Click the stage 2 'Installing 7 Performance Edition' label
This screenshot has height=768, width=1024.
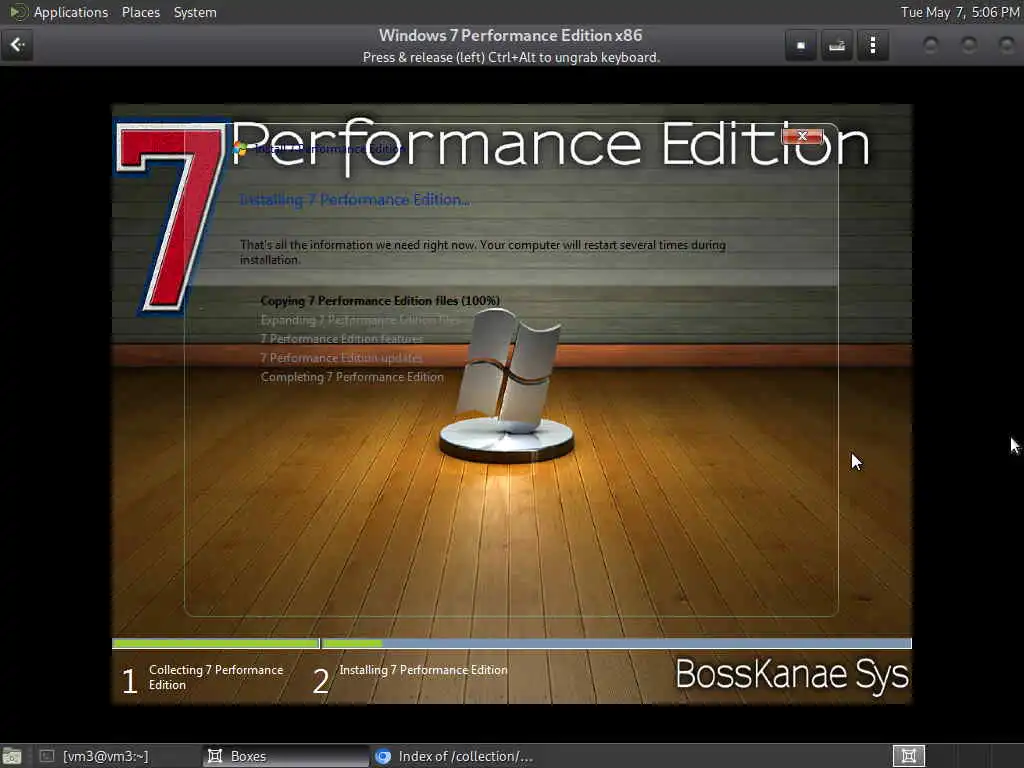(x=423, y=670)
